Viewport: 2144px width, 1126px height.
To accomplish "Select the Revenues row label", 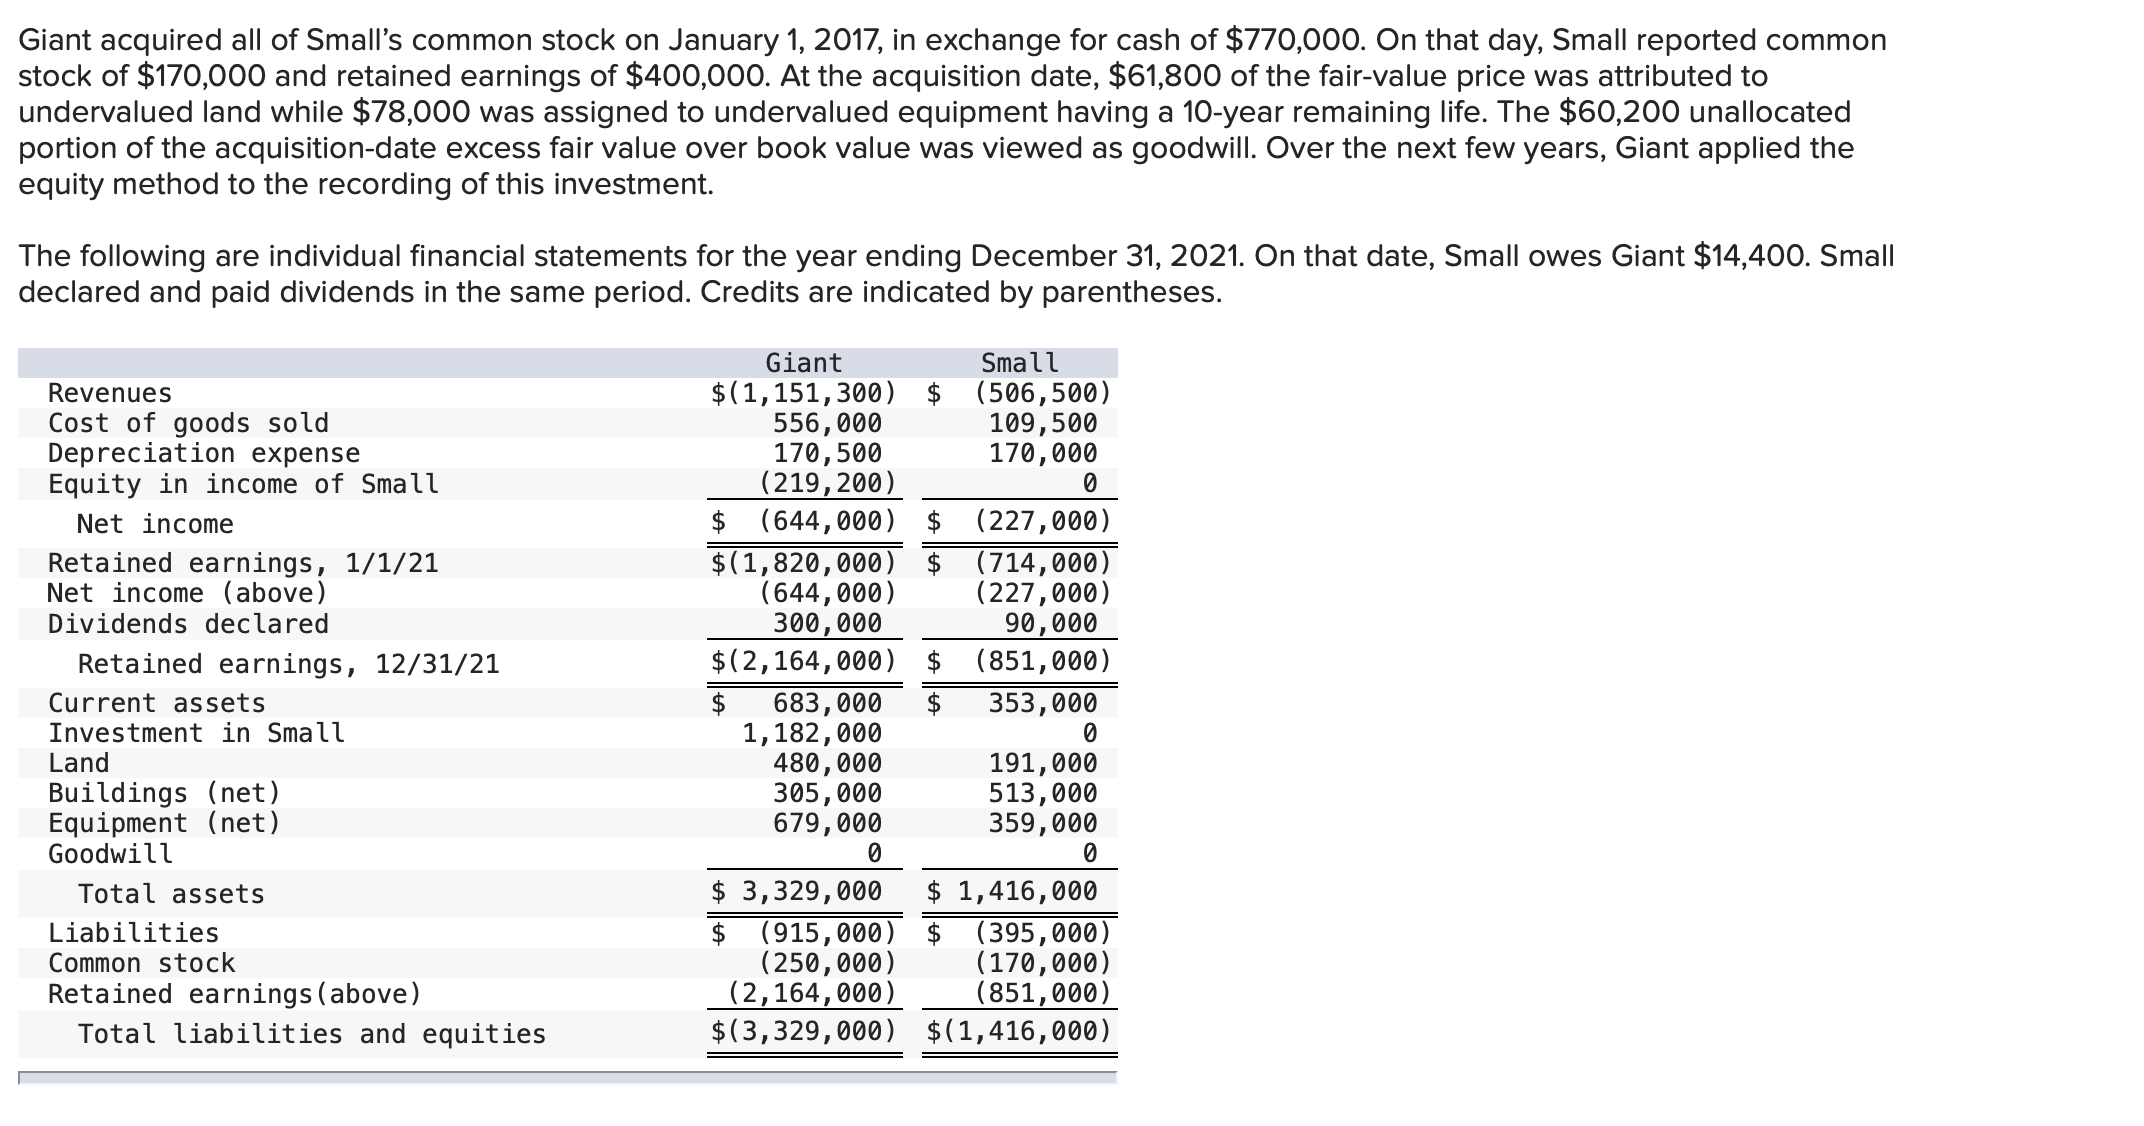I will pyautogui.click(x=110, y=393).
